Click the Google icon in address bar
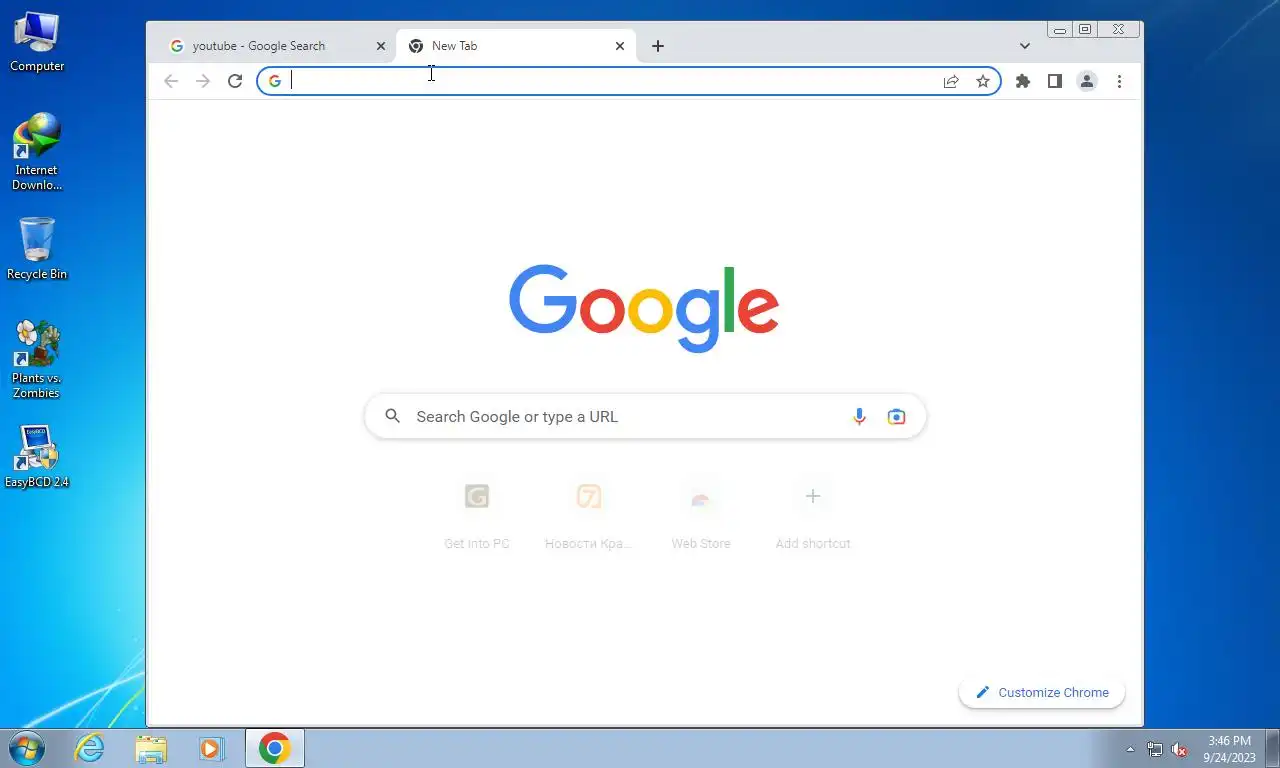This screenshot has width=1280, height=768. click(275, 81)
